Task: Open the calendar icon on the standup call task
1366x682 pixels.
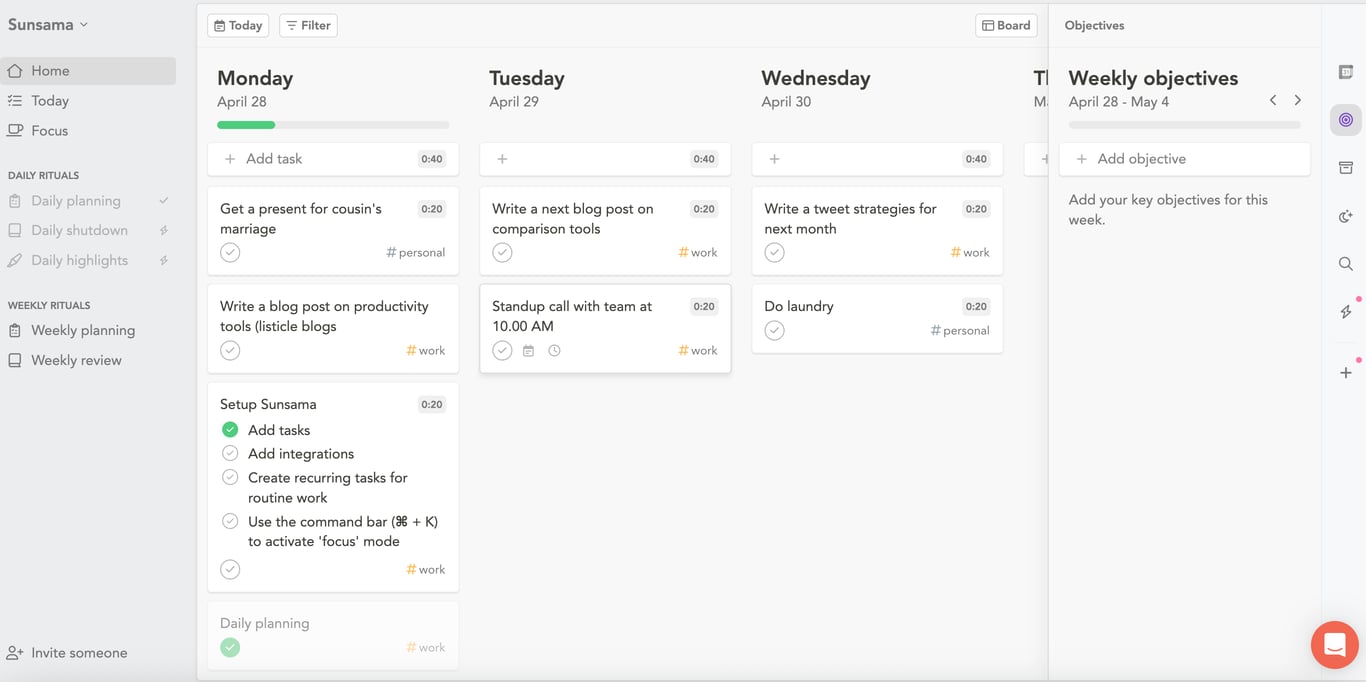Action: tap(528, 350)
